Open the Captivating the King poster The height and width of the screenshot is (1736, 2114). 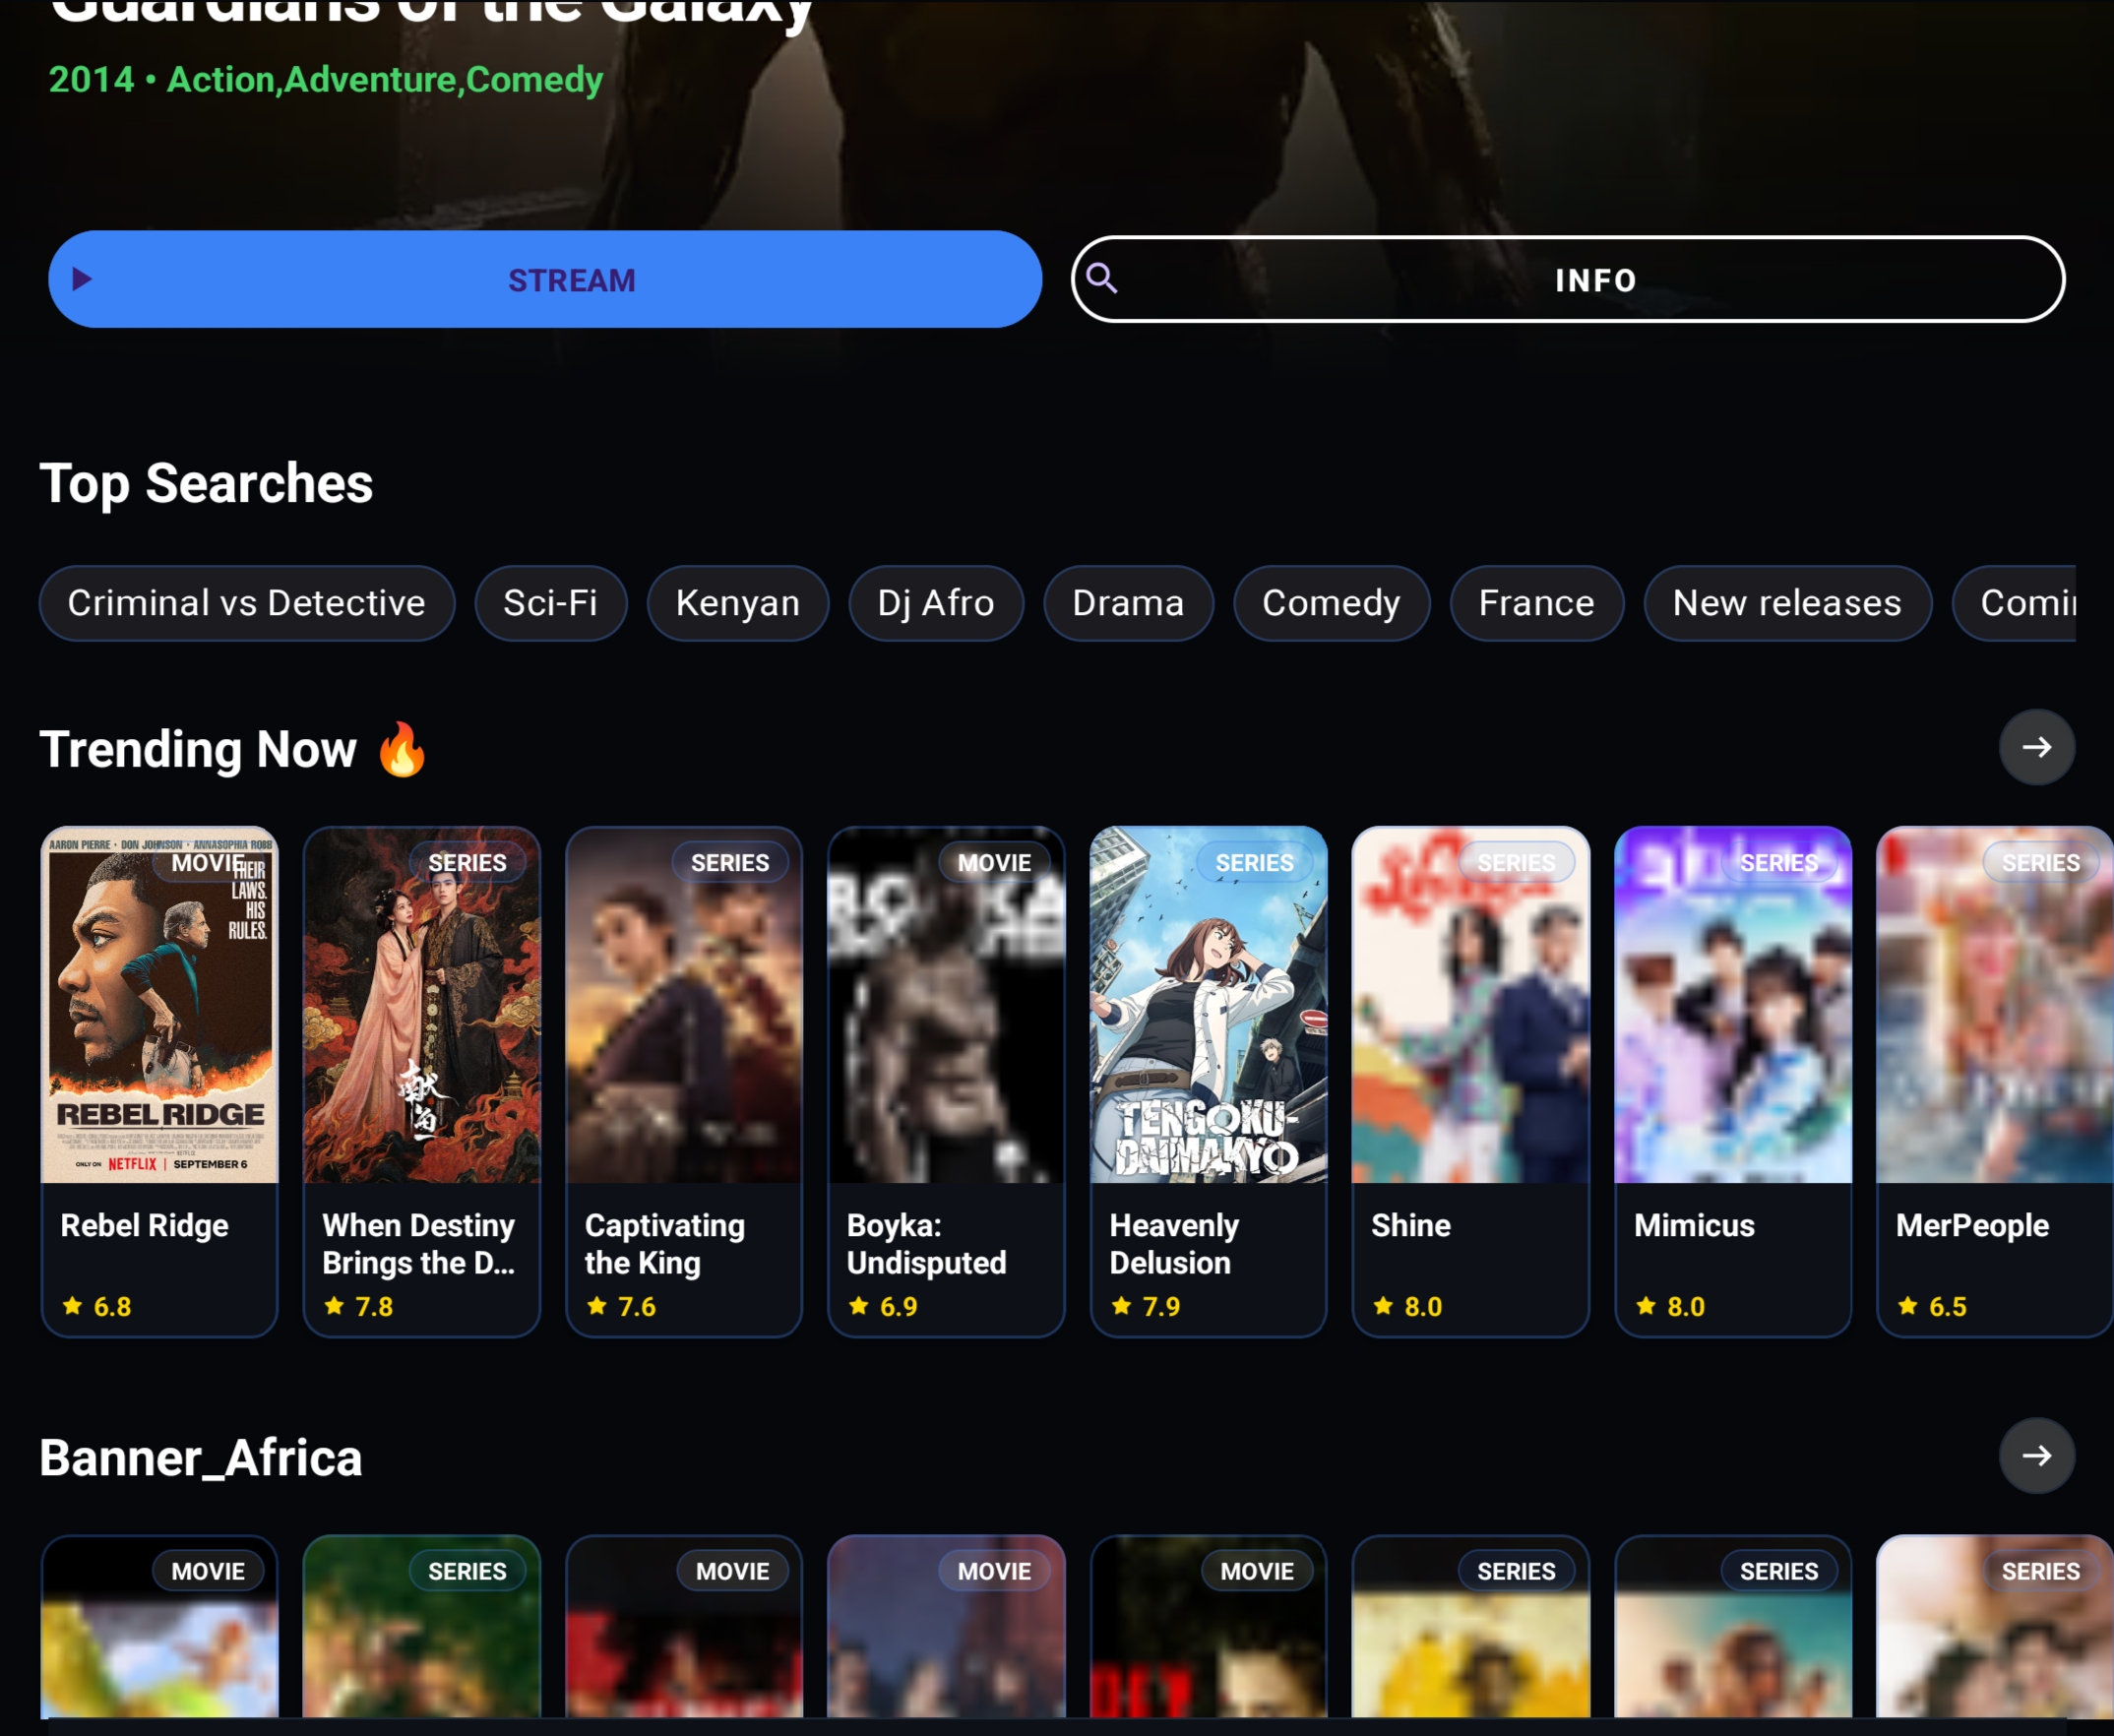click(684, 1005)
